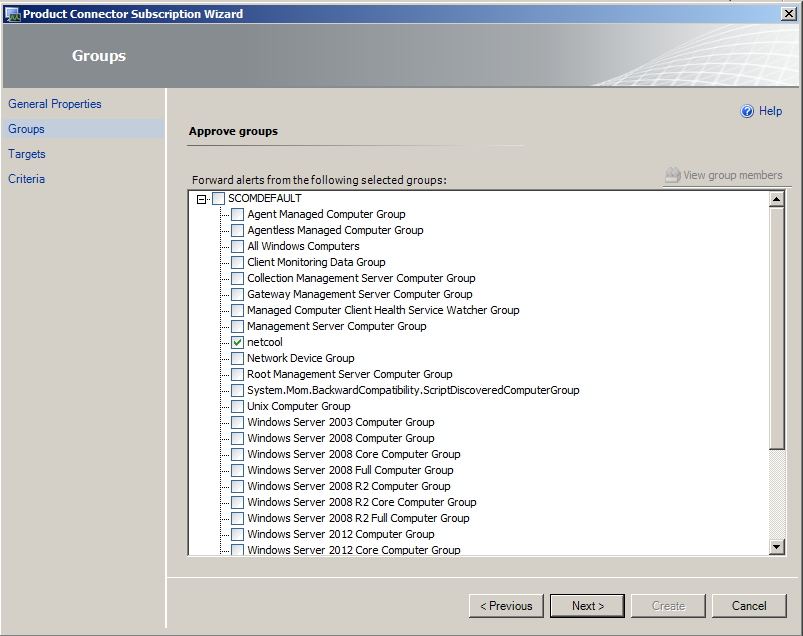
Task: Check Root Management Server Computer Group box
Action: pyautogui.click(x=237, y=374)
